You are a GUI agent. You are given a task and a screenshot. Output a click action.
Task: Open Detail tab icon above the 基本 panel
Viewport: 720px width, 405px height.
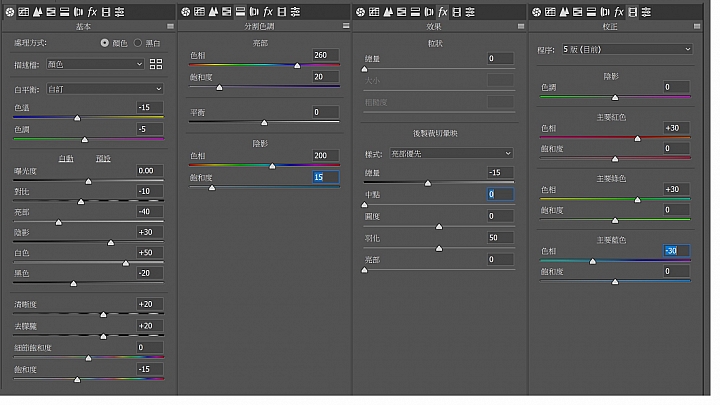click(x=37, y=12)
